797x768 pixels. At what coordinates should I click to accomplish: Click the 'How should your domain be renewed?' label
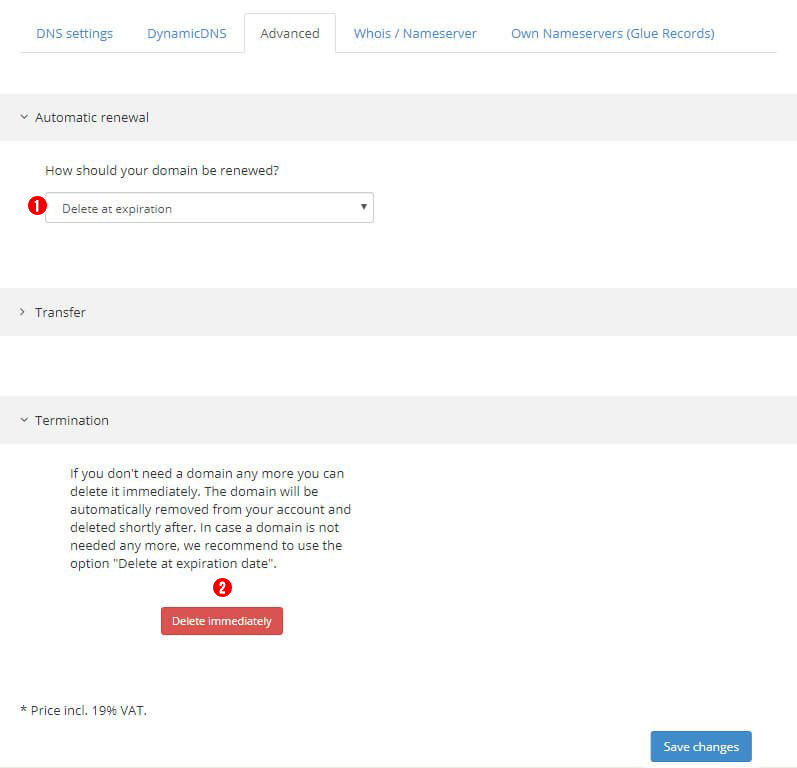[x=162, y=170]
